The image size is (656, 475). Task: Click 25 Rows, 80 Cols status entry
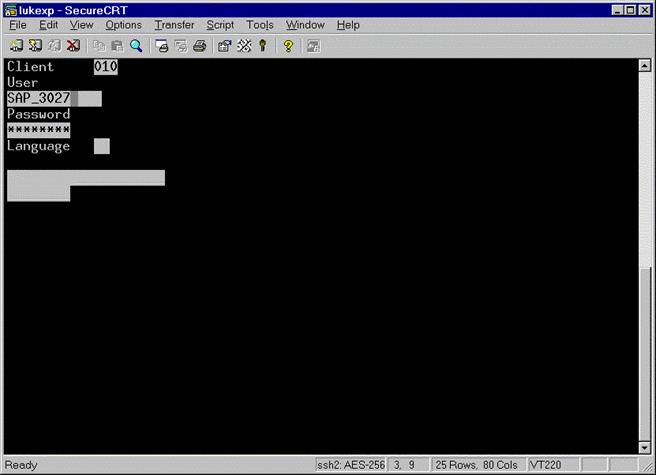click(477, 465)
